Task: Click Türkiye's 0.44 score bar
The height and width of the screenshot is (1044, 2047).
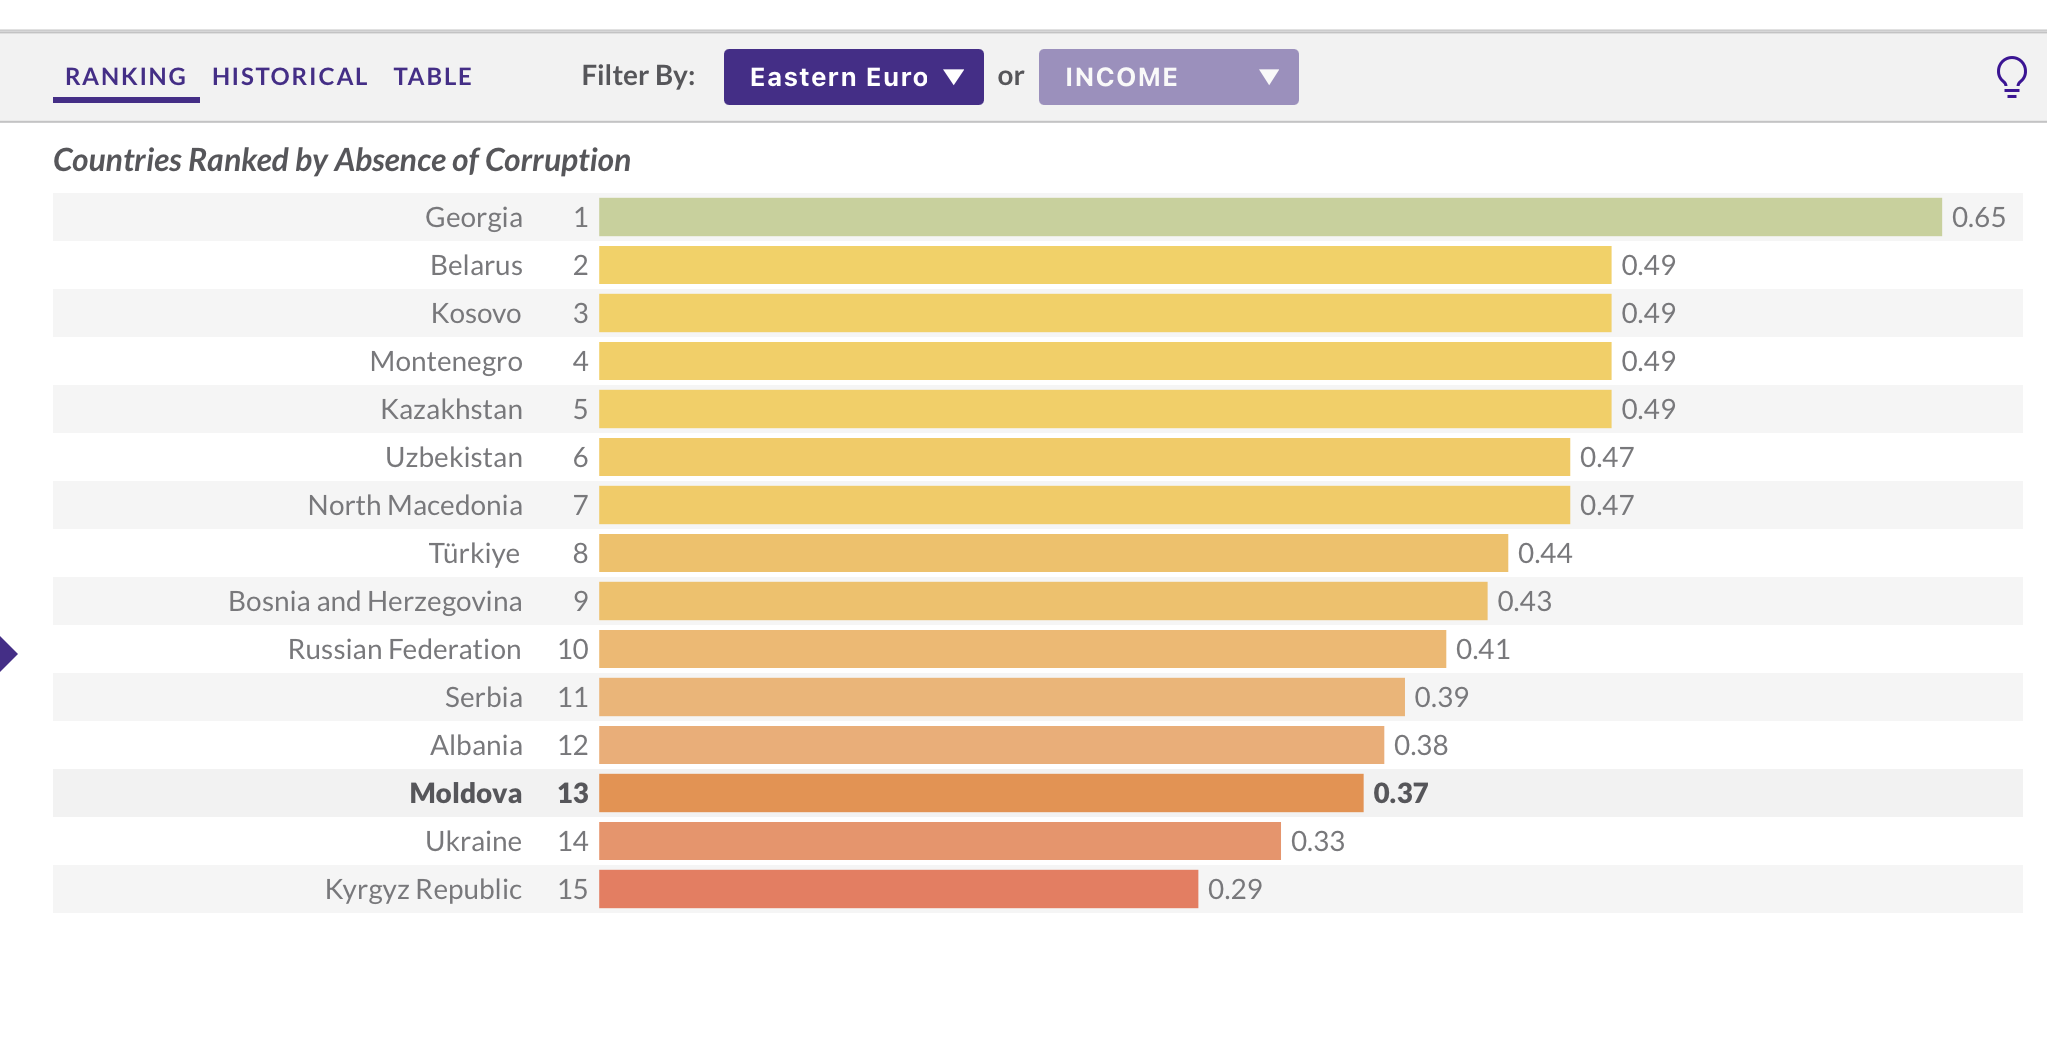Action: click(1052, 553)
